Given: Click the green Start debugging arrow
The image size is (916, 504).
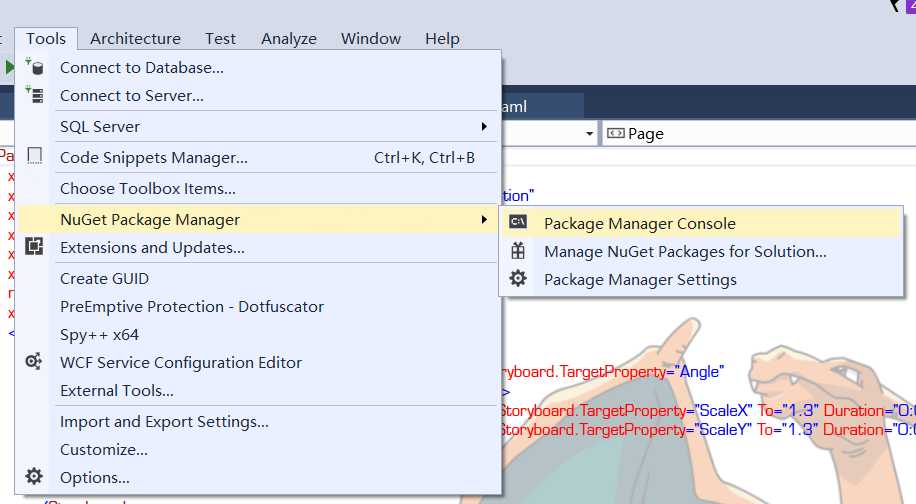Looking at the screenshot, I should click(x=9, y=67).
